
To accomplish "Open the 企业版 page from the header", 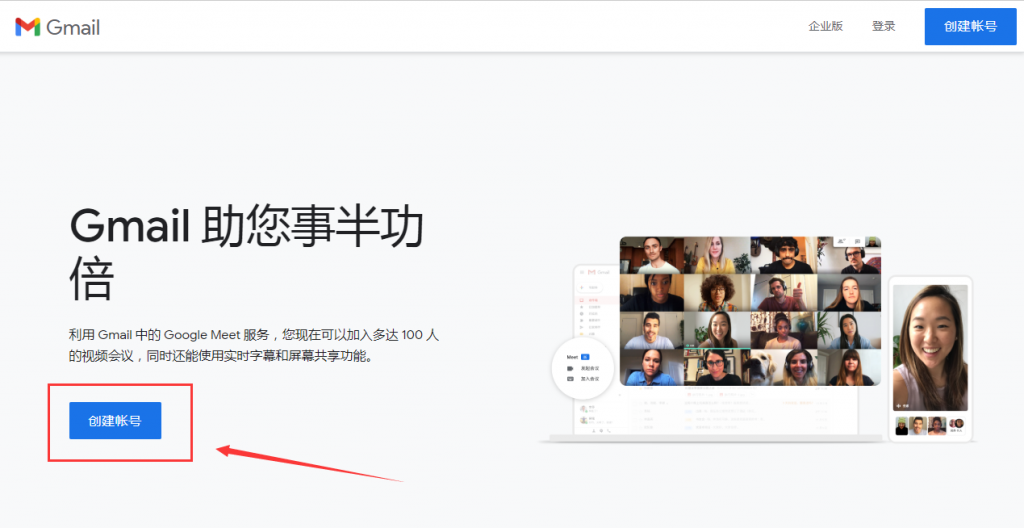I will pos(825,26).
